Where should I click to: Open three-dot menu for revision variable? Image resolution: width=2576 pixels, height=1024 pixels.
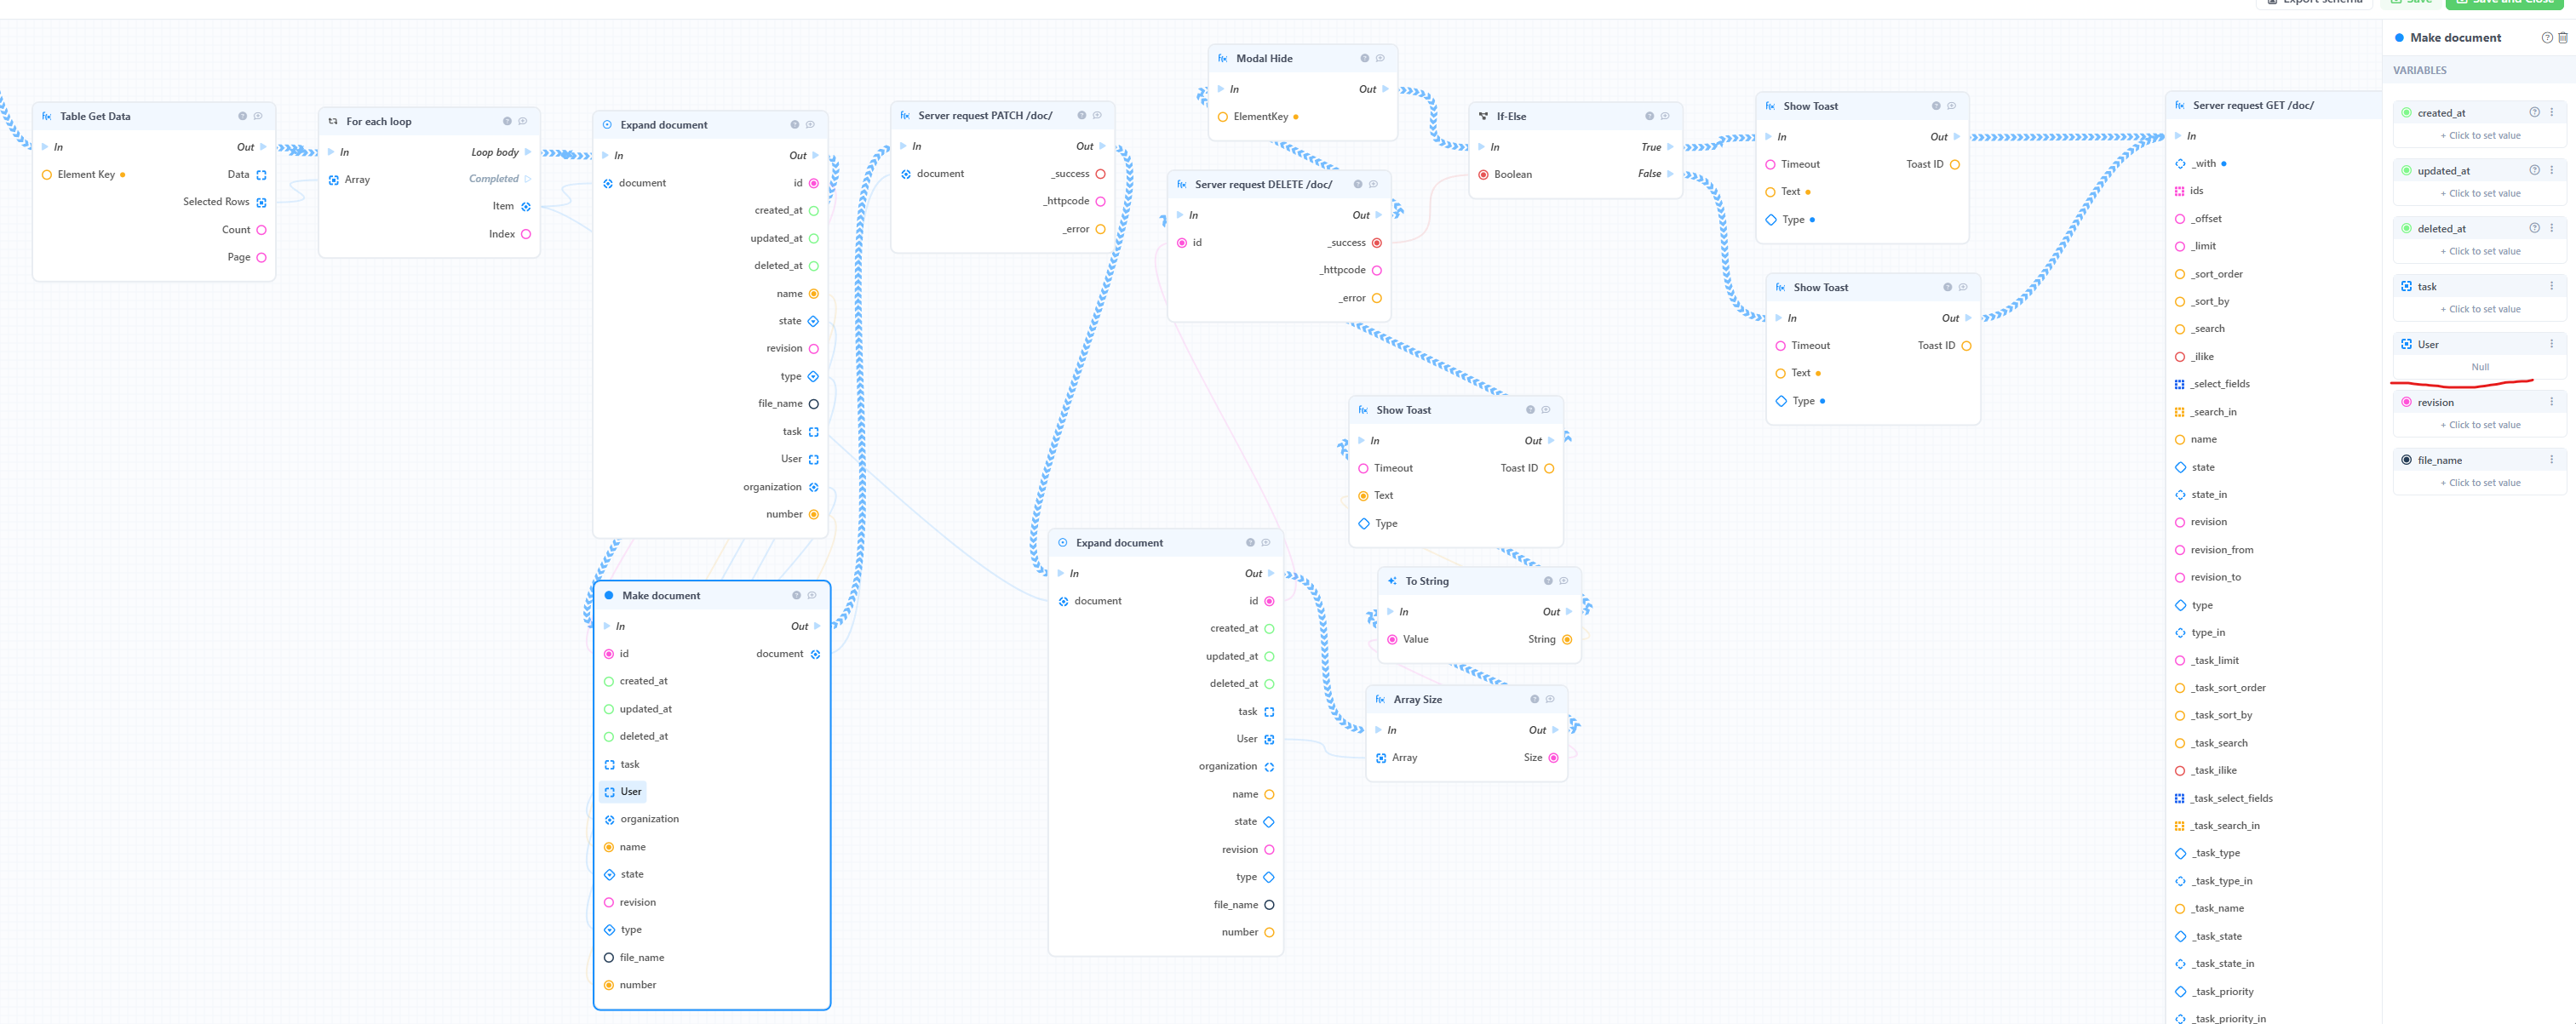pos(2551,402)
